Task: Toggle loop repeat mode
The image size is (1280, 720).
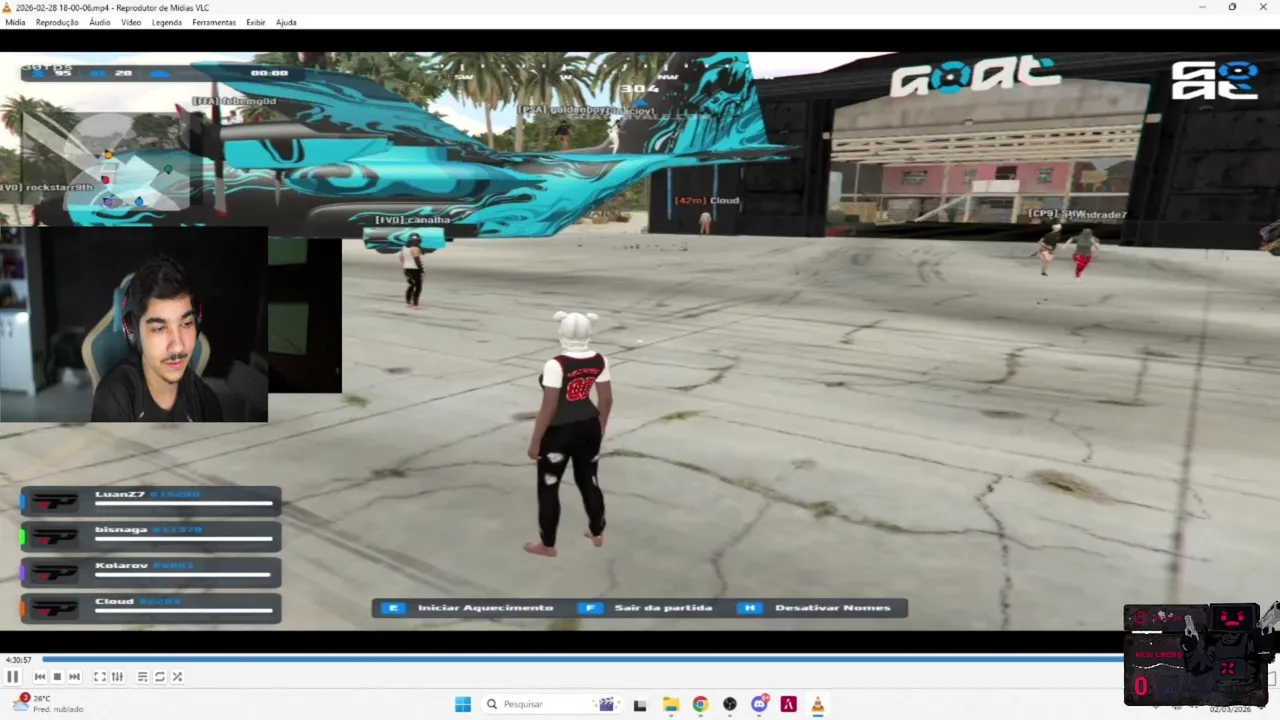Action: (159, 677)
